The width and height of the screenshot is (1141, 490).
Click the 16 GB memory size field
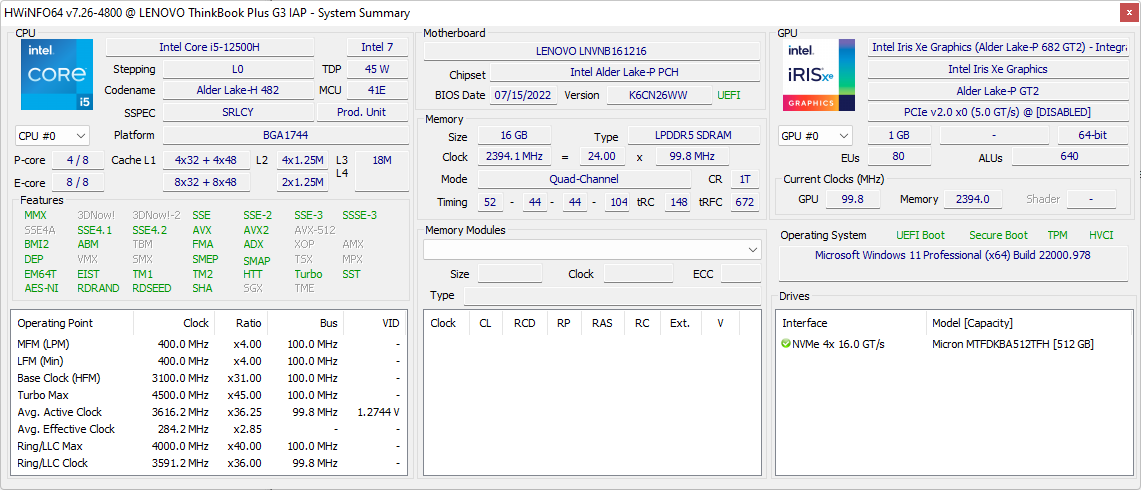[514, 135]
